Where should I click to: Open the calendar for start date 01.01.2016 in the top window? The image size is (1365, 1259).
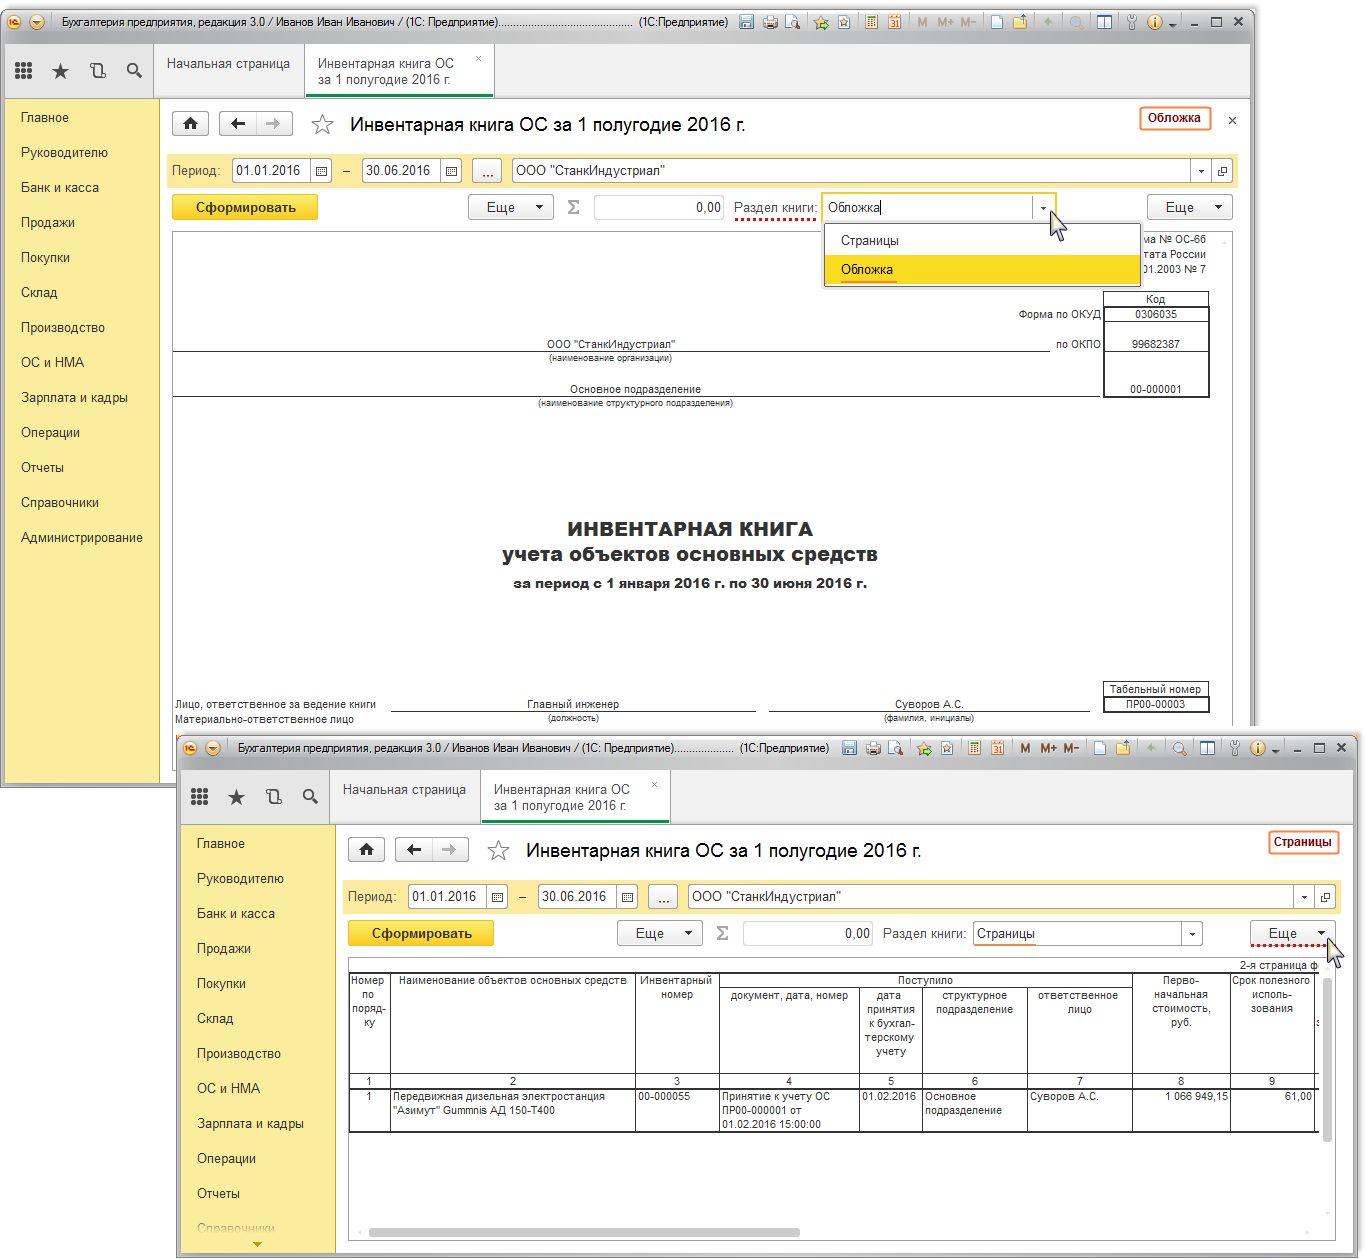[x=321, y=171]
